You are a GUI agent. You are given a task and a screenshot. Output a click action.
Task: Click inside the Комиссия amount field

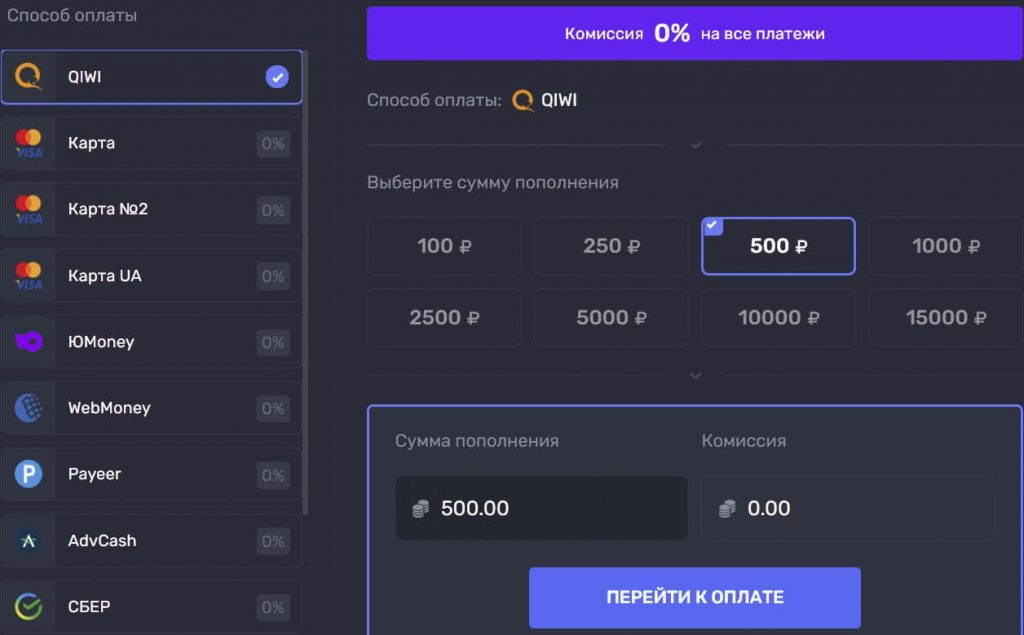click(848, 508)
